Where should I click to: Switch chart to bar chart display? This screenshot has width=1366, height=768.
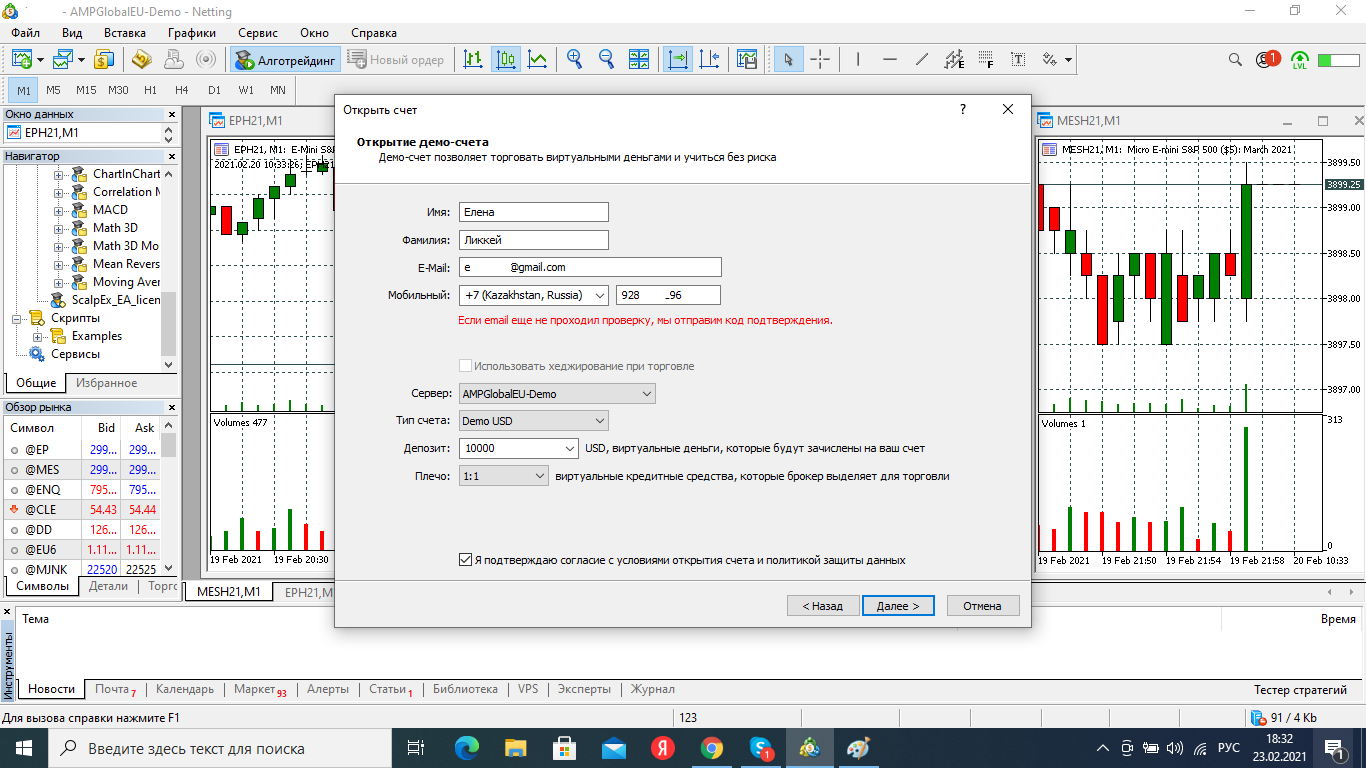click(x=473, y=60)
